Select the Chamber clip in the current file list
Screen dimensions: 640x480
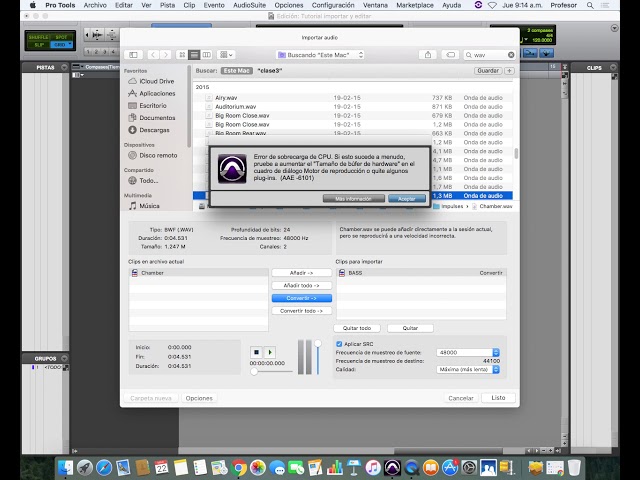point(198,273)
